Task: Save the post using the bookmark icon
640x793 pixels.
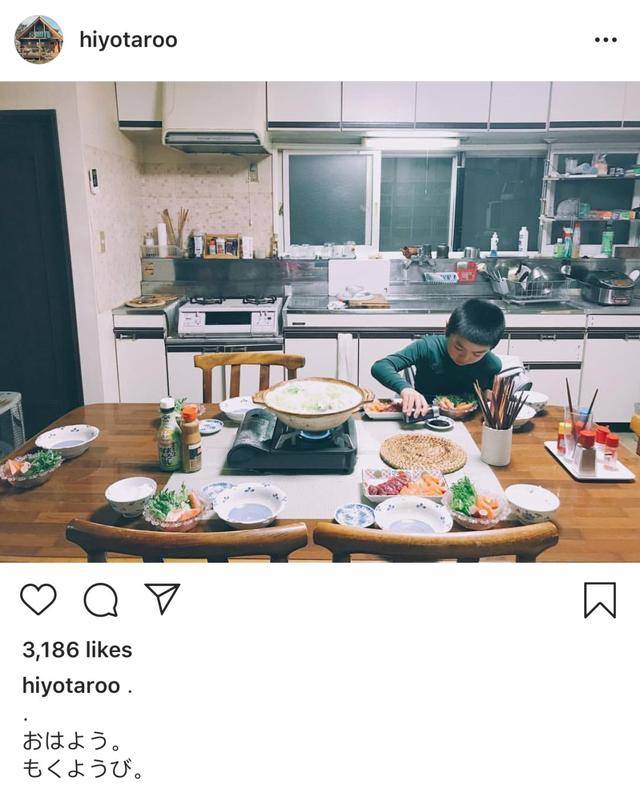Action: [x=600, y=600]
